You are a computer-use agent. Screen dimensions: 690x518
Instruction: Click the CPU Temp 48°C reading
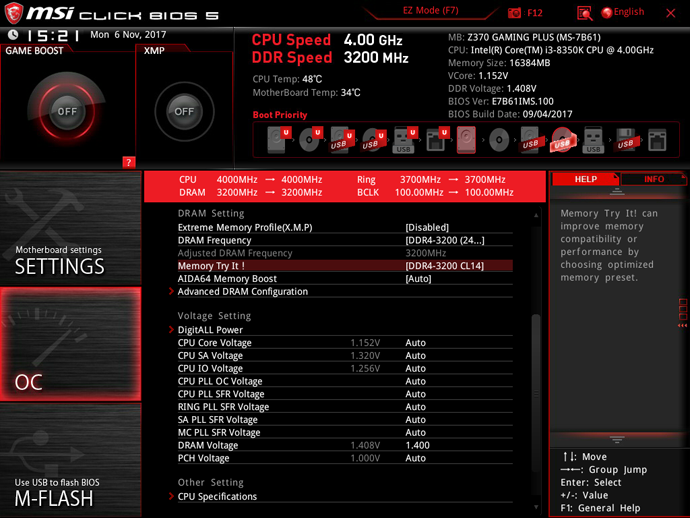click(x=287, y=79)
